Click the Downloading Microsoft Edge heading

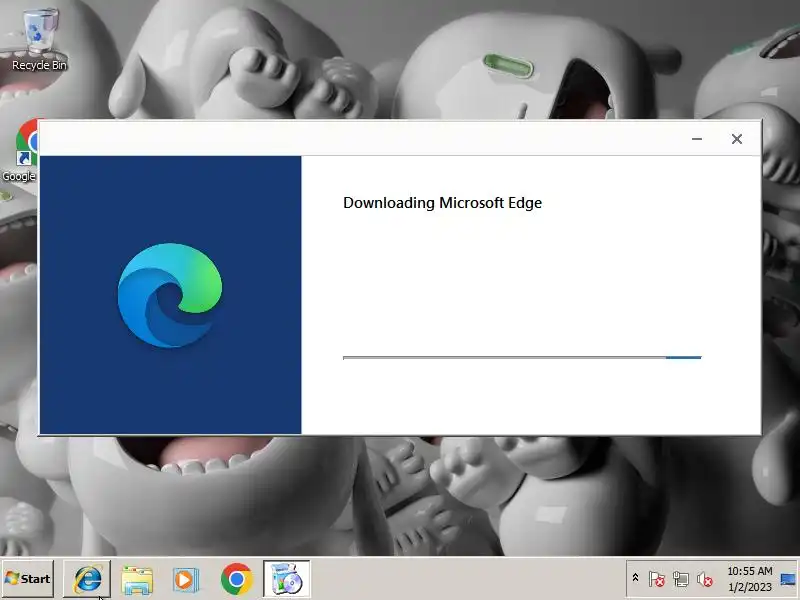[x=442, y=203]
